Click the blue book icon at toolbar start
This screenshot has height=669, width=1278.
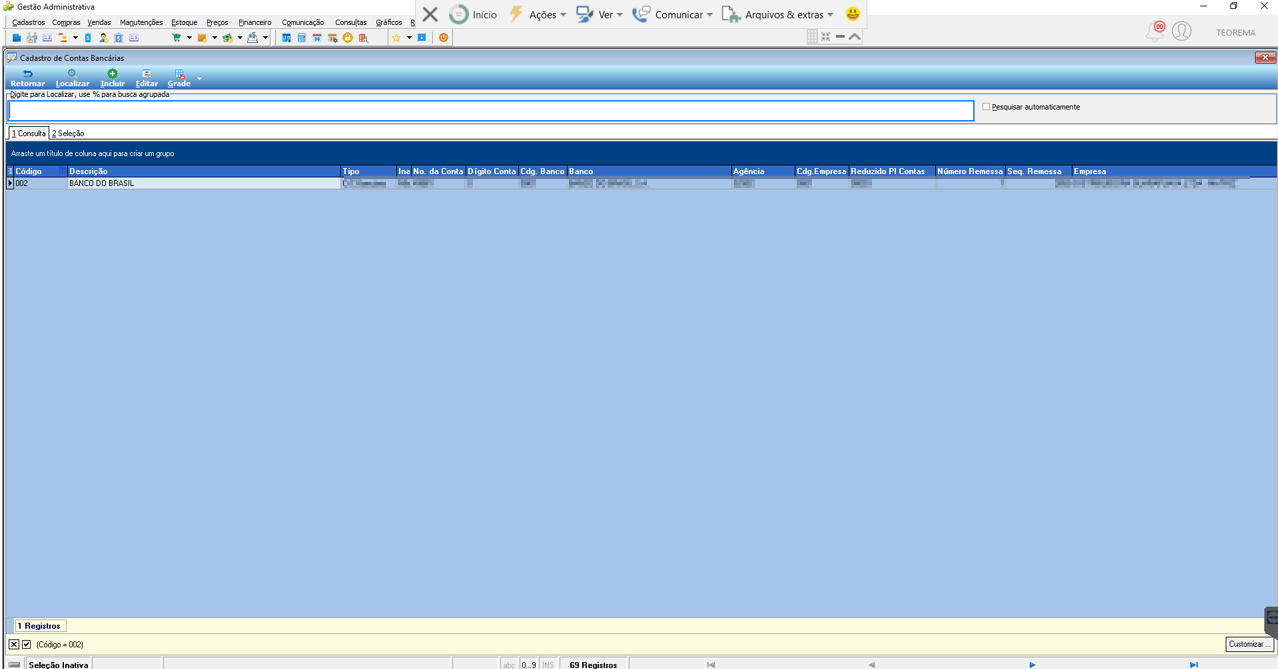coord(16,38)
